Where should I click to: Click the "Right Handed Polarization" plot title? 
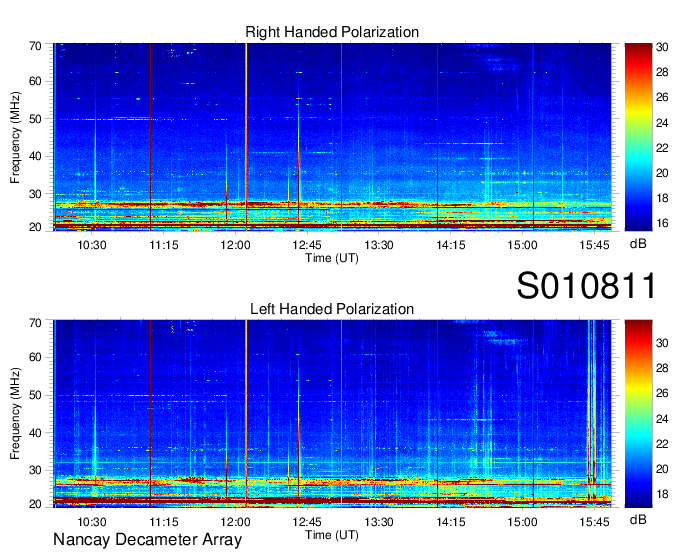click(332, 32)
